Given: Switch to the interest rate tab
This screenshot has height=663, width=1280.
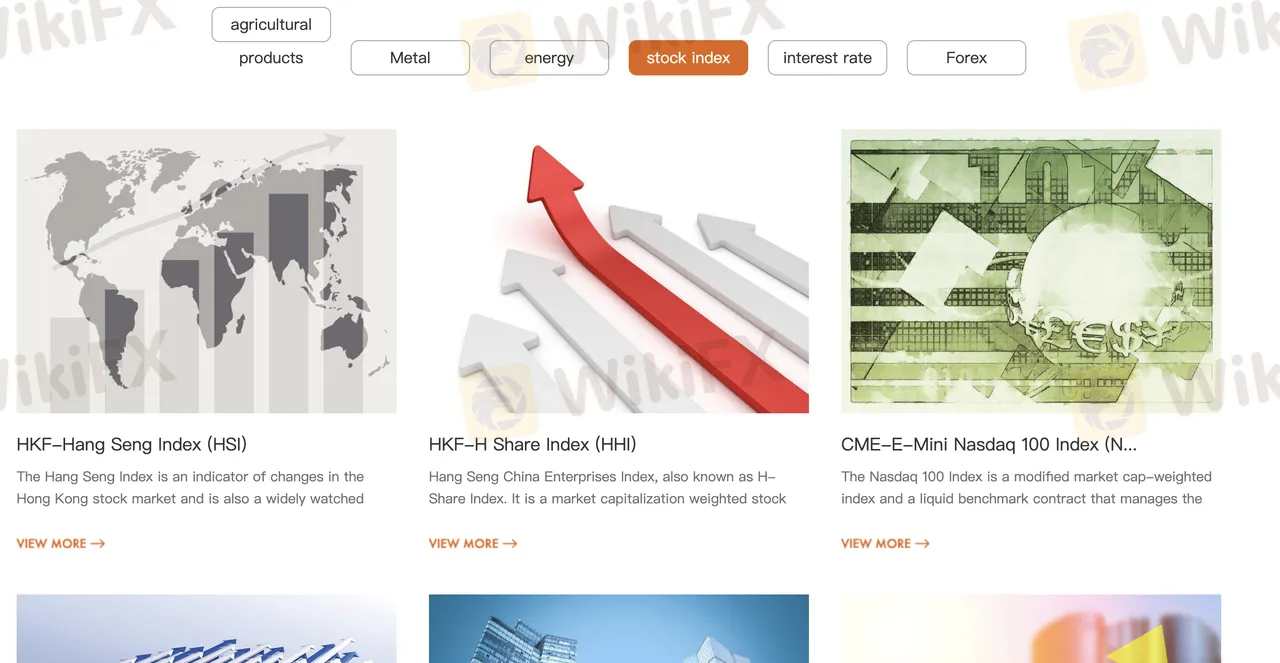Looking at the screenshot, I should coord(827,58).
